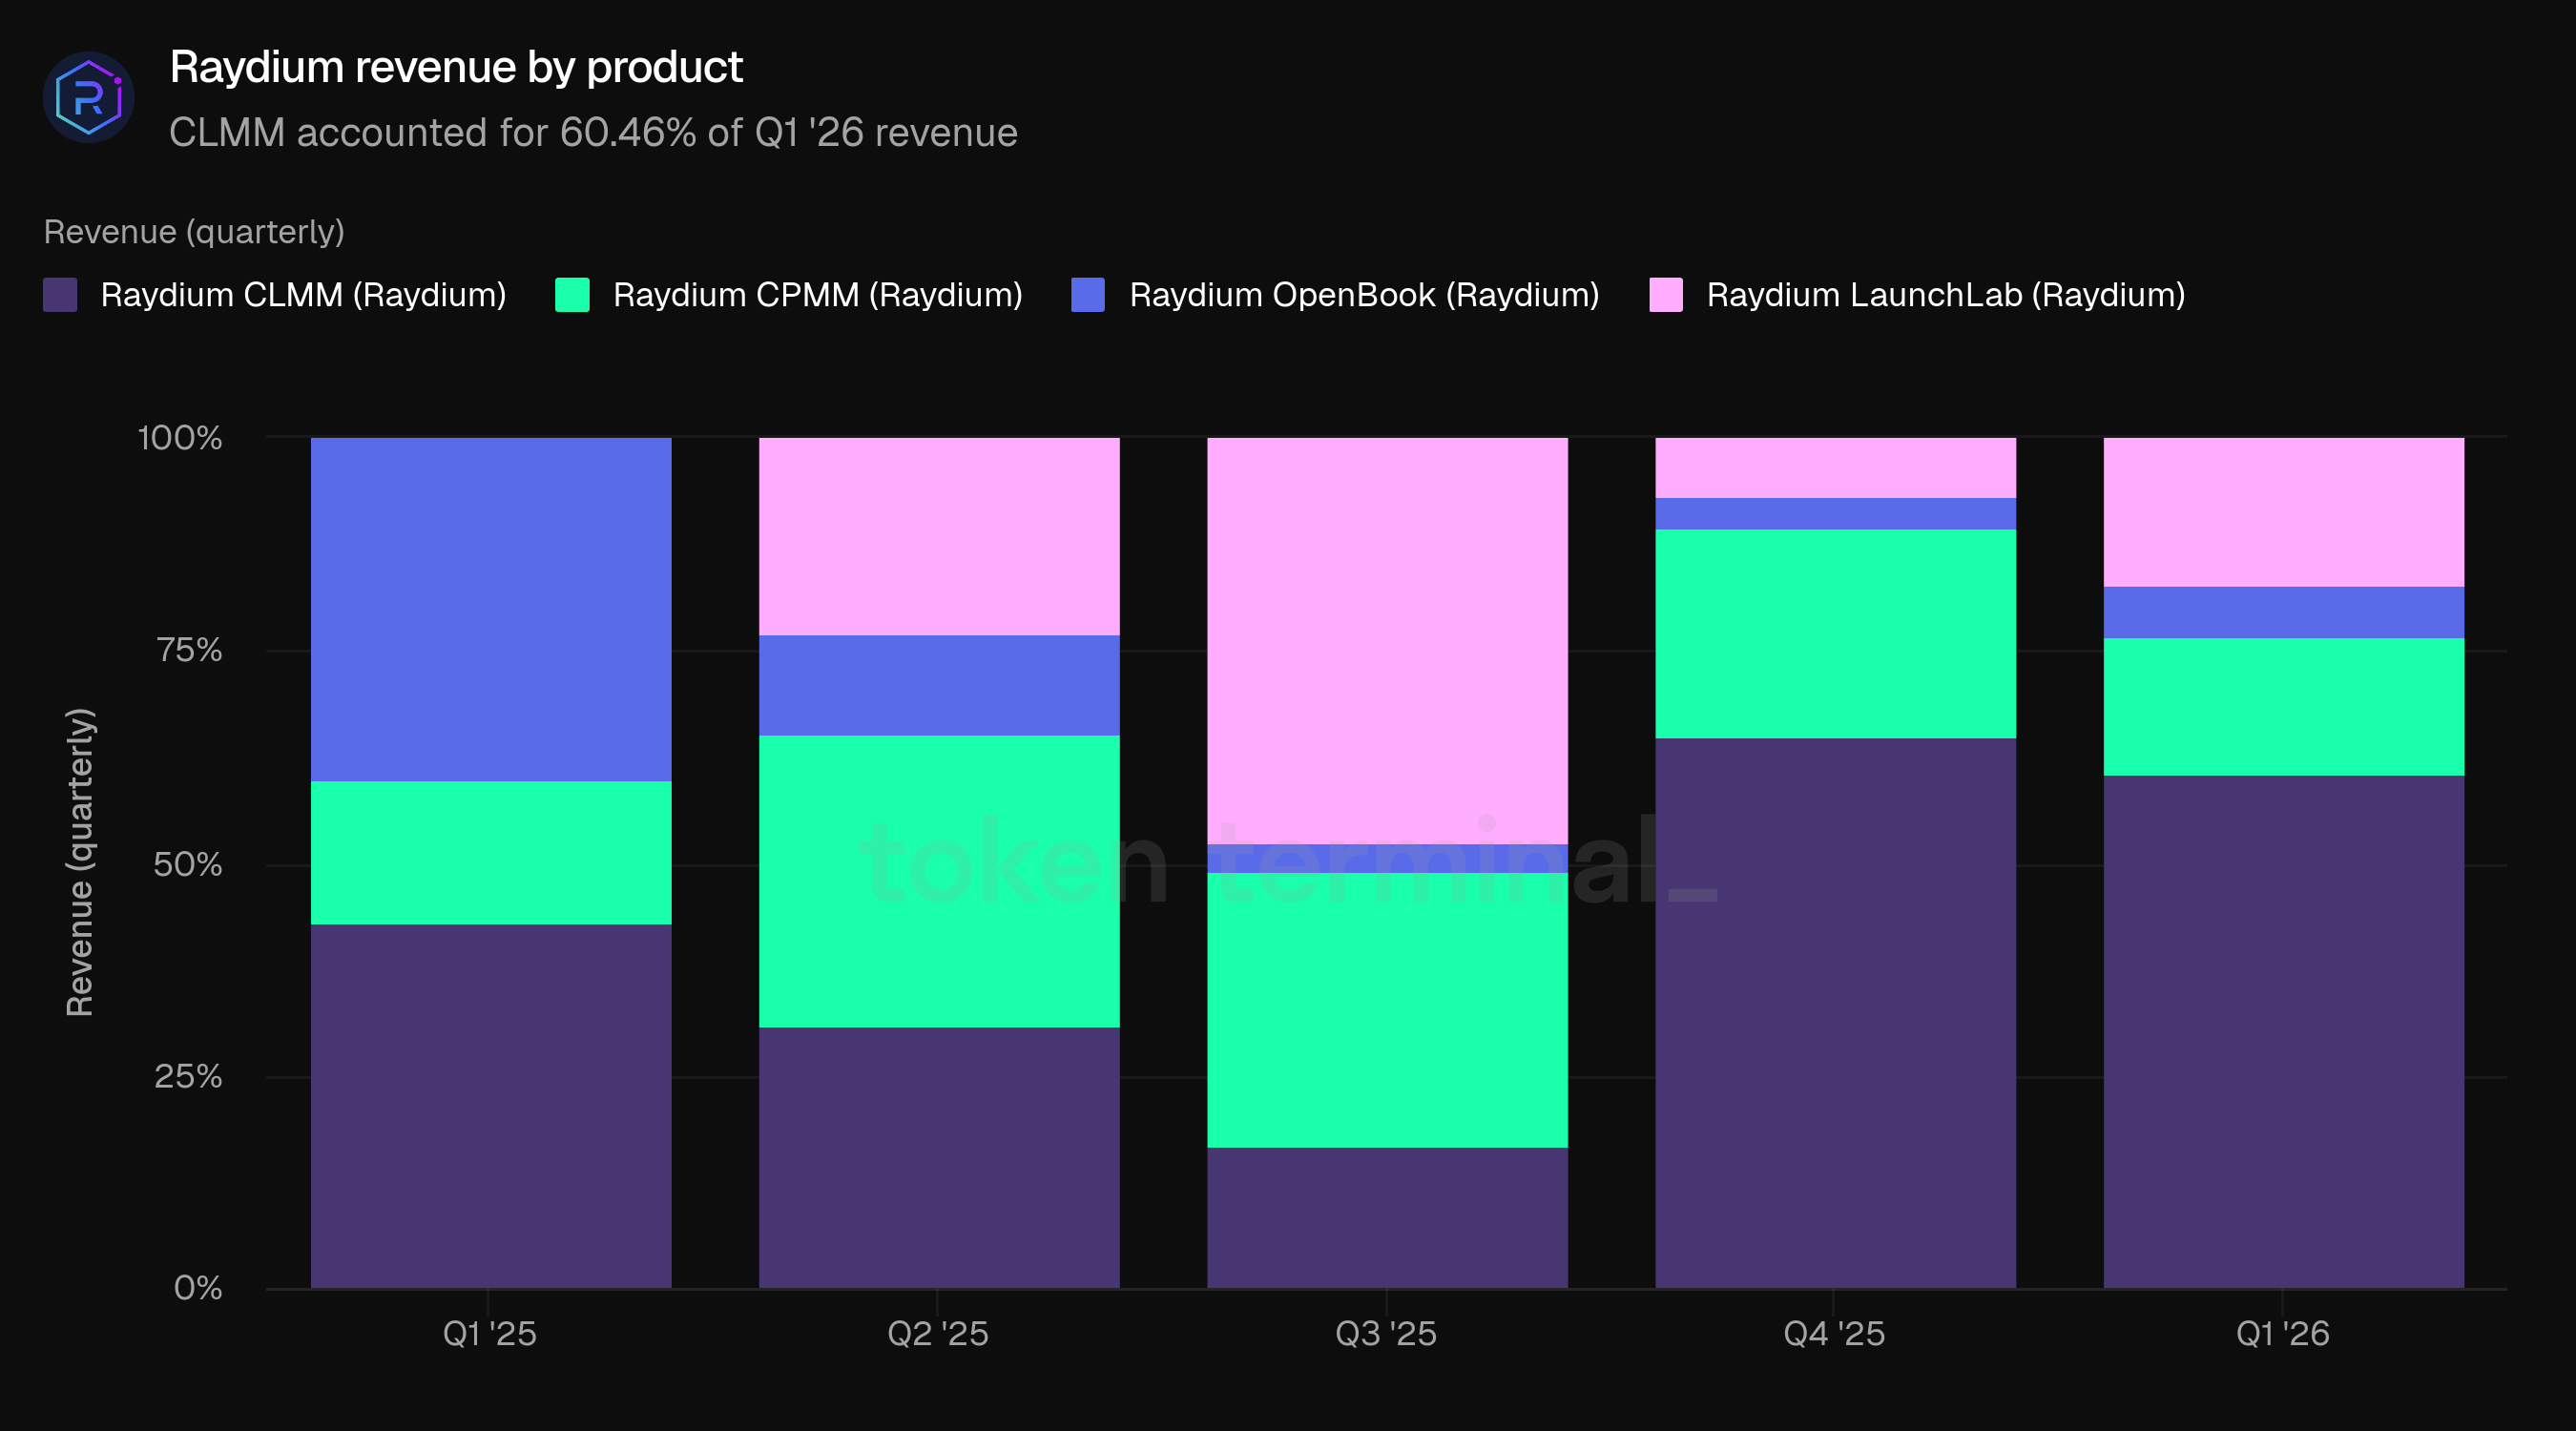
Task: Select the LaunchLab segment in Q3 '25 bar
Action: tap(1387, 640)
